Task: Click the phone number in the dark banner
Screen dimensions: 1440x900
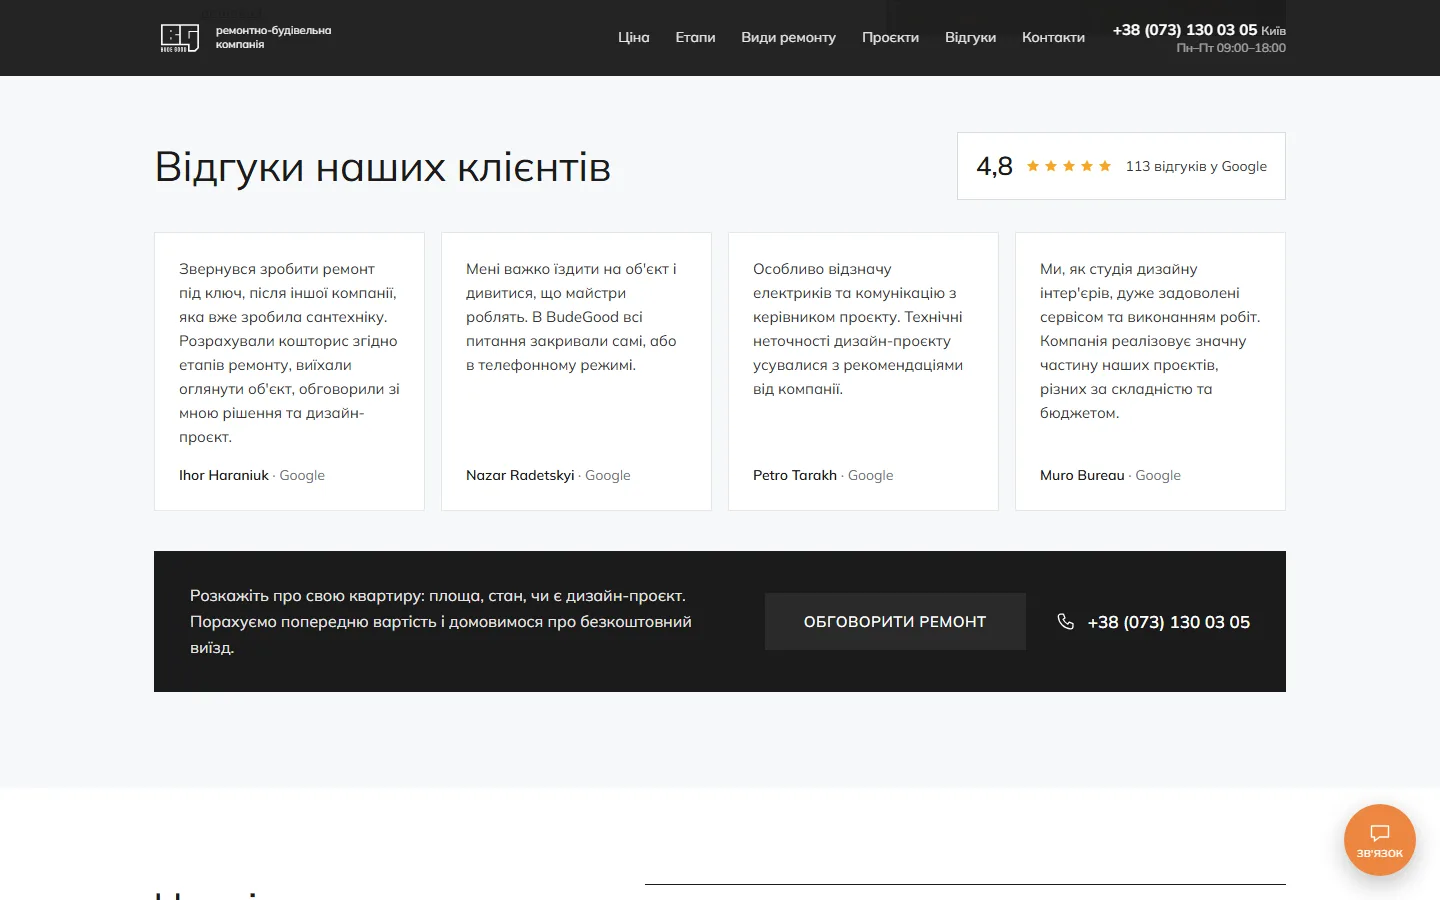Action: point(1169,622)
